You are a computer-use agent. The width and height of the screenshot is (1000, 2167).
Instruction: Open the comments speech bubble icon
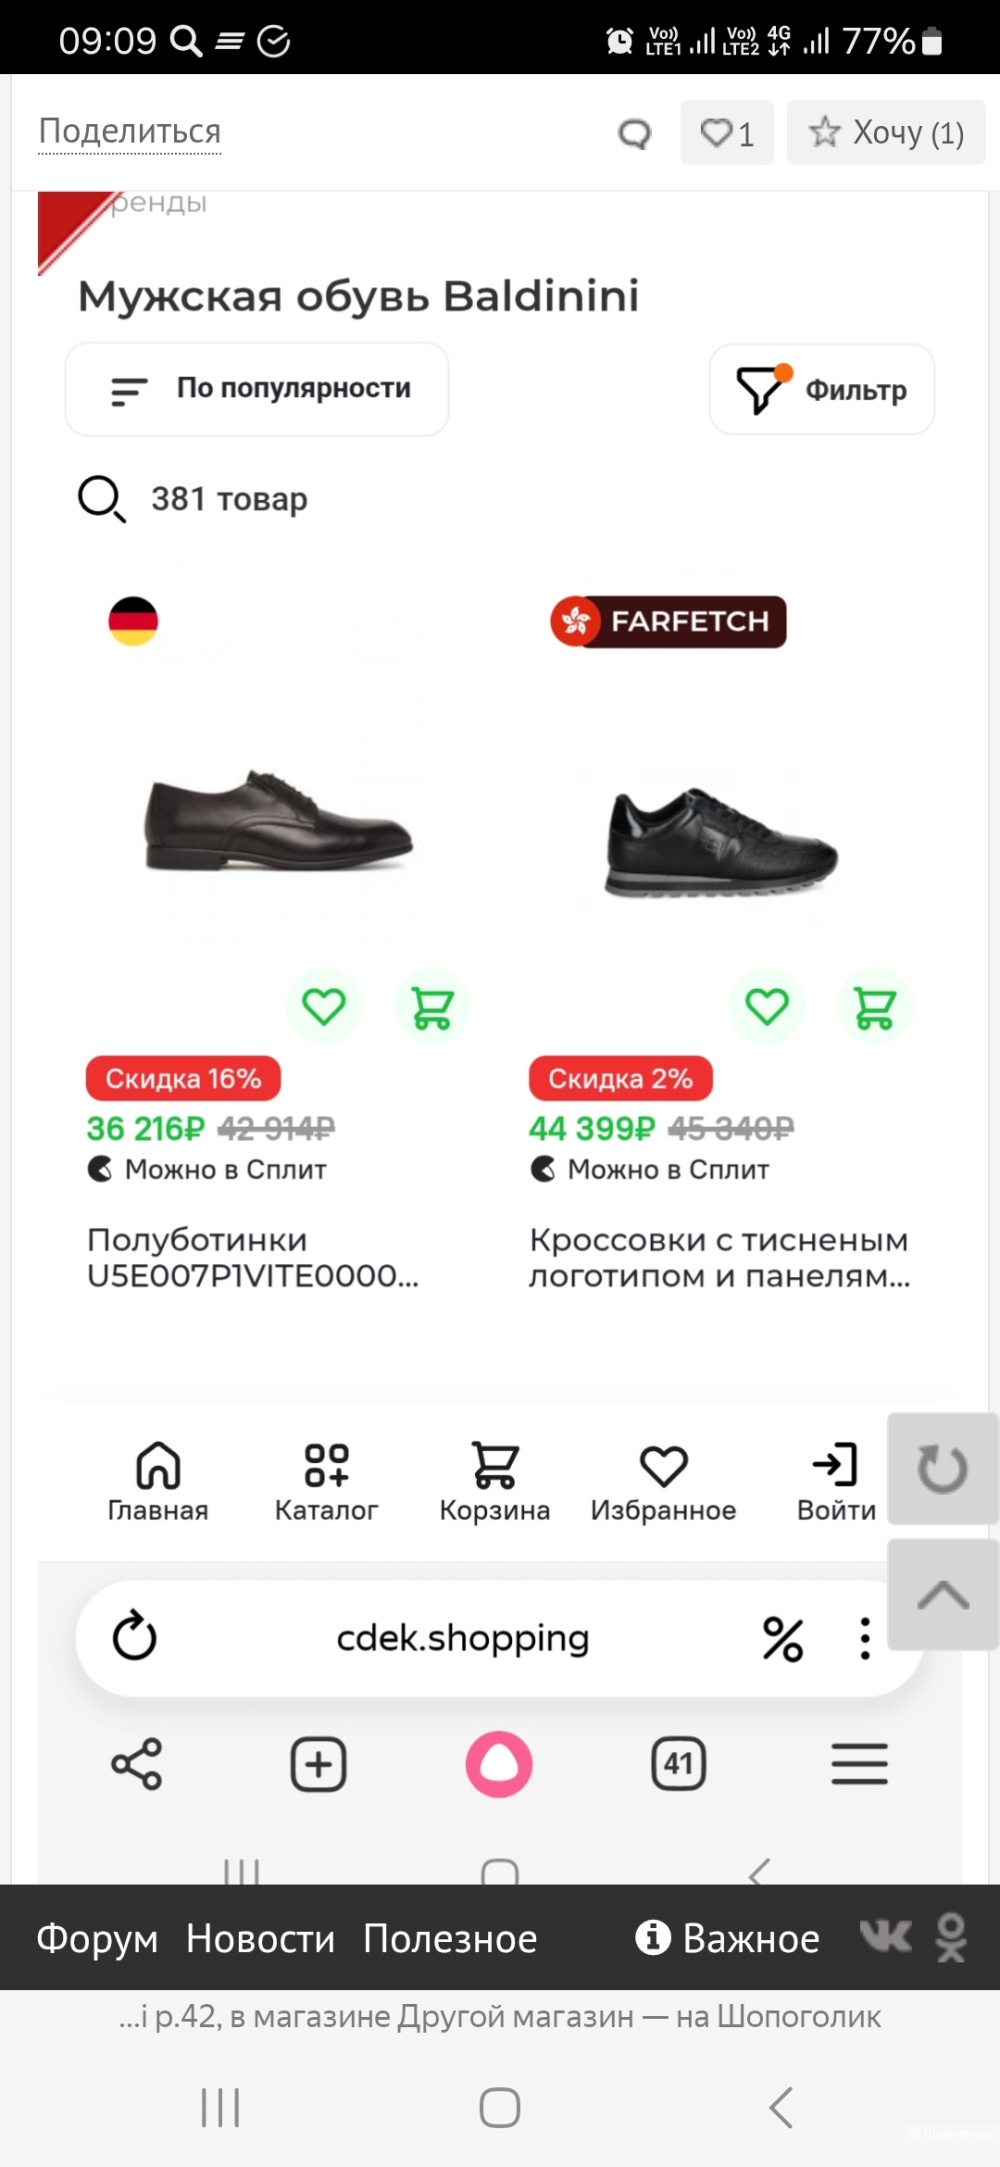pos(634,133)
